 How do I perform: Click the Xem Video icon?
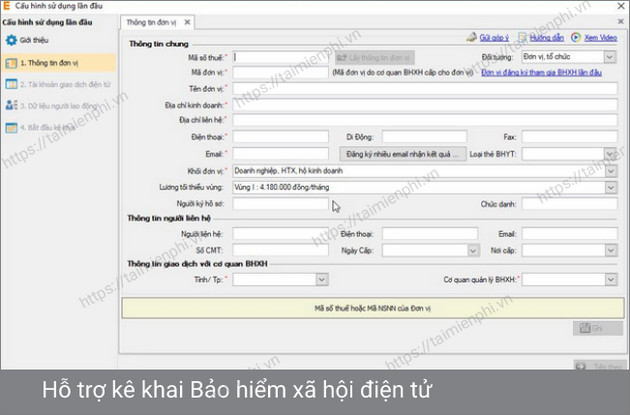[577, 37]
